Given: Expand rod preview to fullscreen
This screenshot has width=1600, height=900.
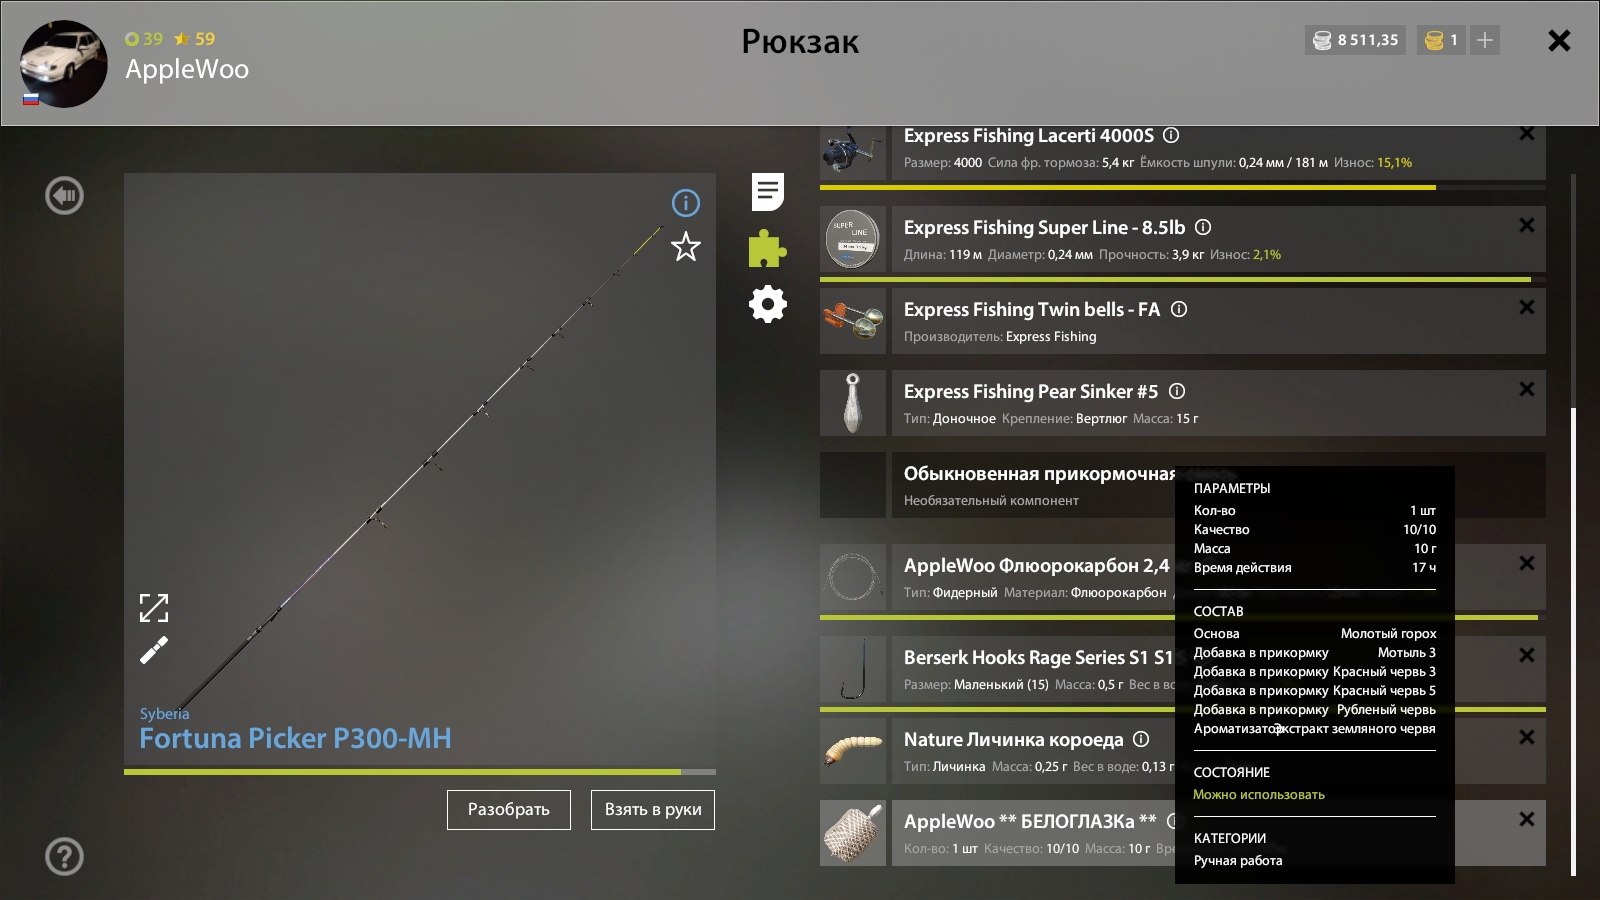Looking at the screenshot, I should (x=154, y=607).
